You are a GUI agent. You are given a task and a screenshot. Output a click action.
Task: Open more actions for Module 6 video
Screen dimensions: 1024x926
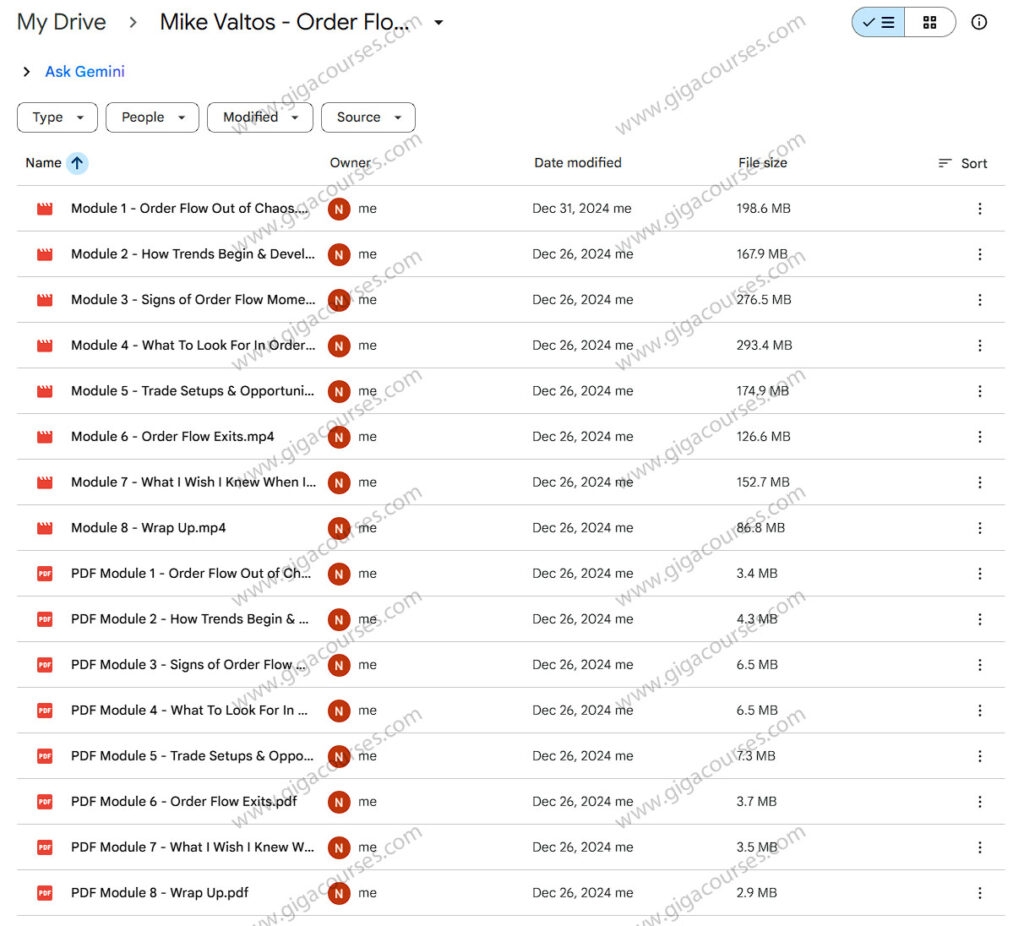pyautogui.click(x=979, y=437)
